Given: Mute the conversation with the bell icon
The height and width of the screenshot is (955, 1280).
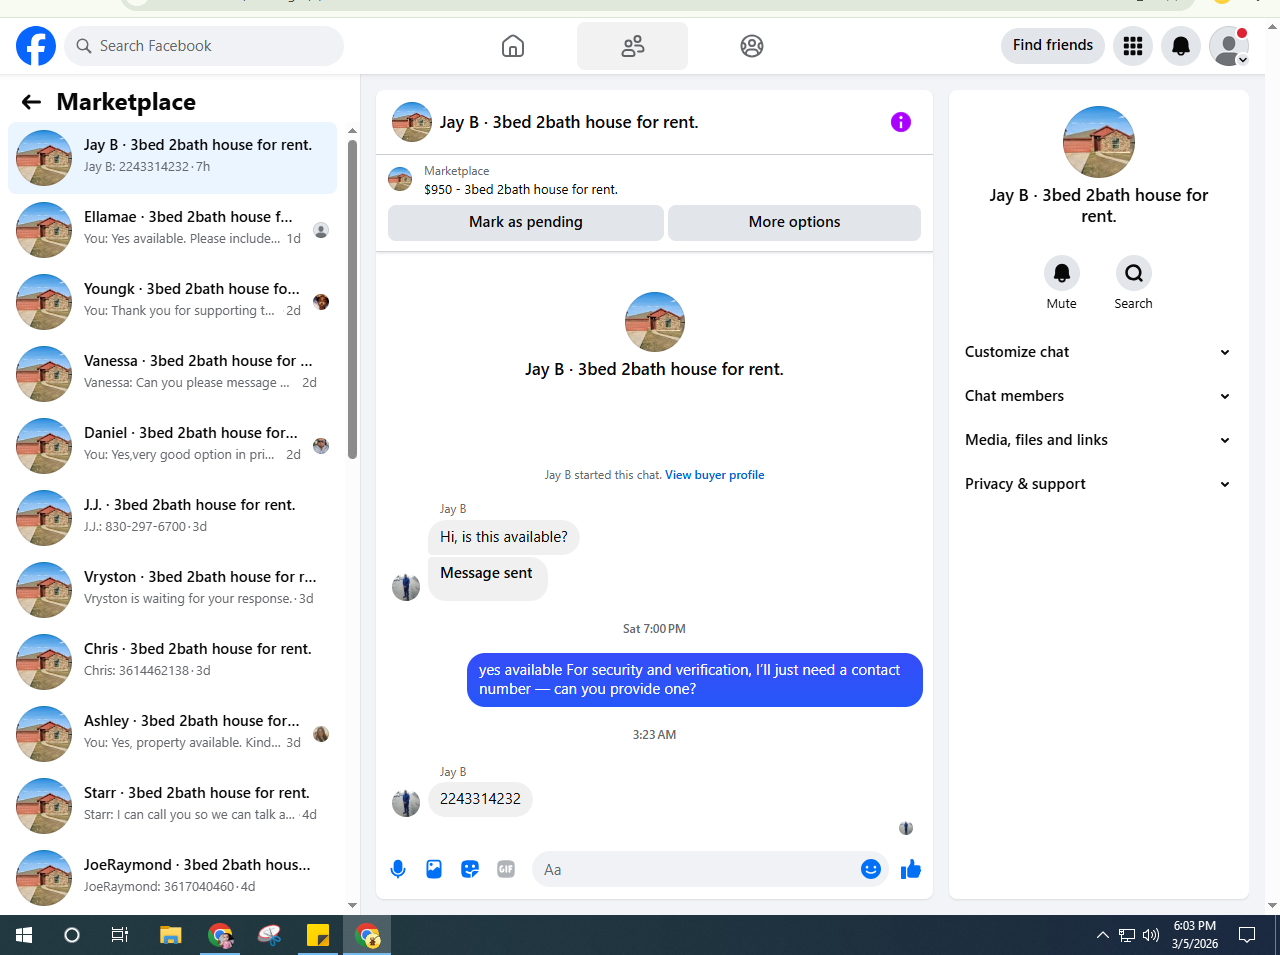Looking at the screenshot, I should coord(1062,273).
